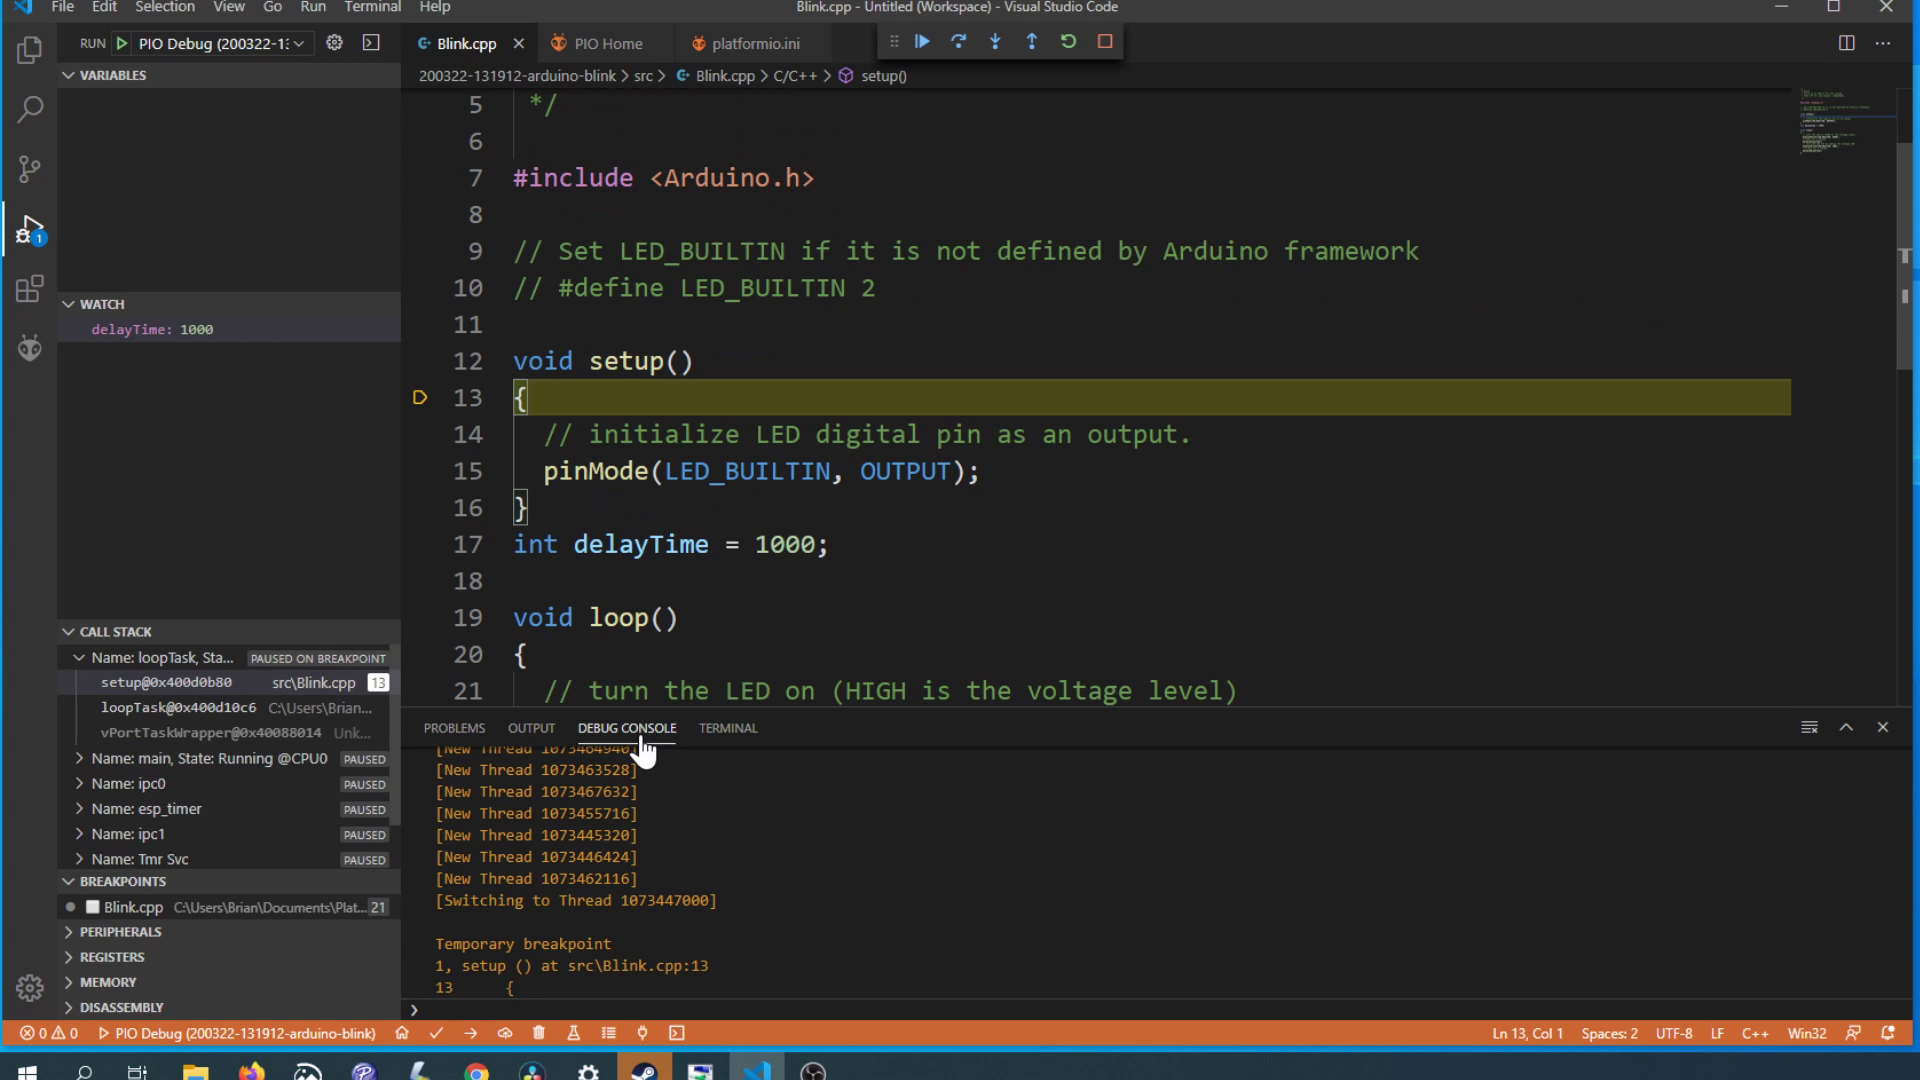The height and width of the screenshot is (1080, 1920).
Task: Open the Terminal menu
Action: coord(372,7)
